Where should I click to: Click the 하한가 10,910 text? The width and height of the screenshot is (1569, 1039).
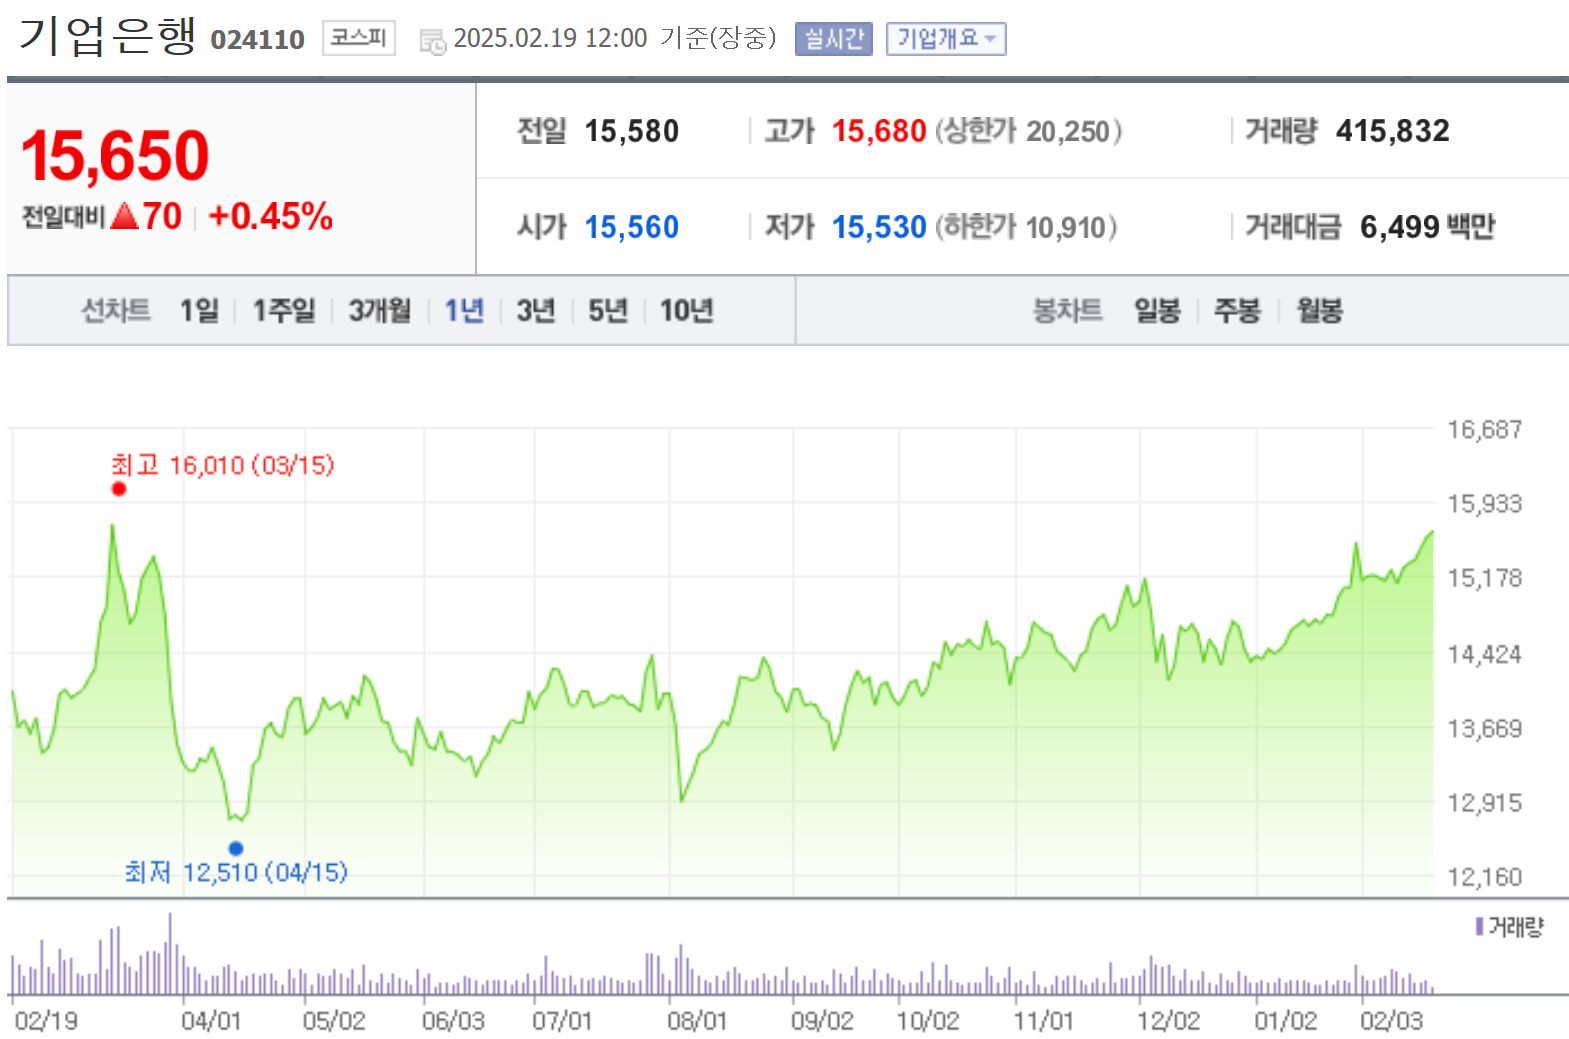[1026, 227]
